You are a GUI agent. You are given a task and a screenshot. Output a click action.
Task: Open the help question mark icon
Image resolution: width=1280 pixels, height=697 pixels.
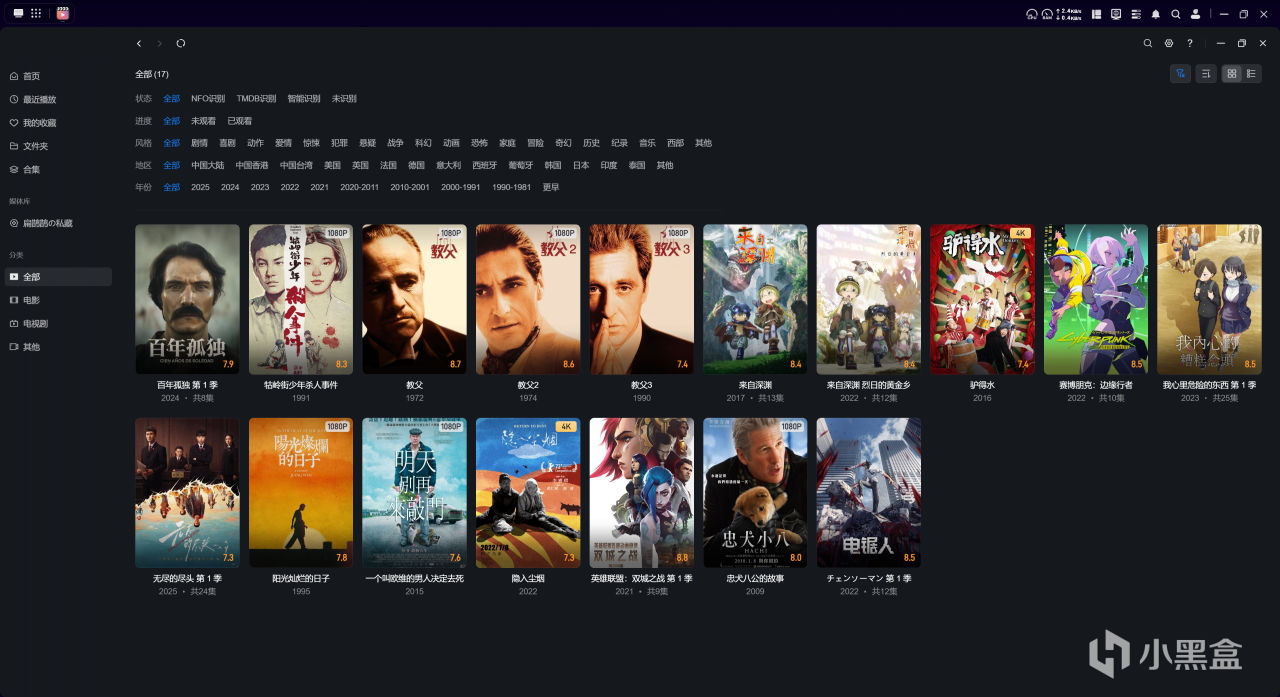[x=1190, y=43]
